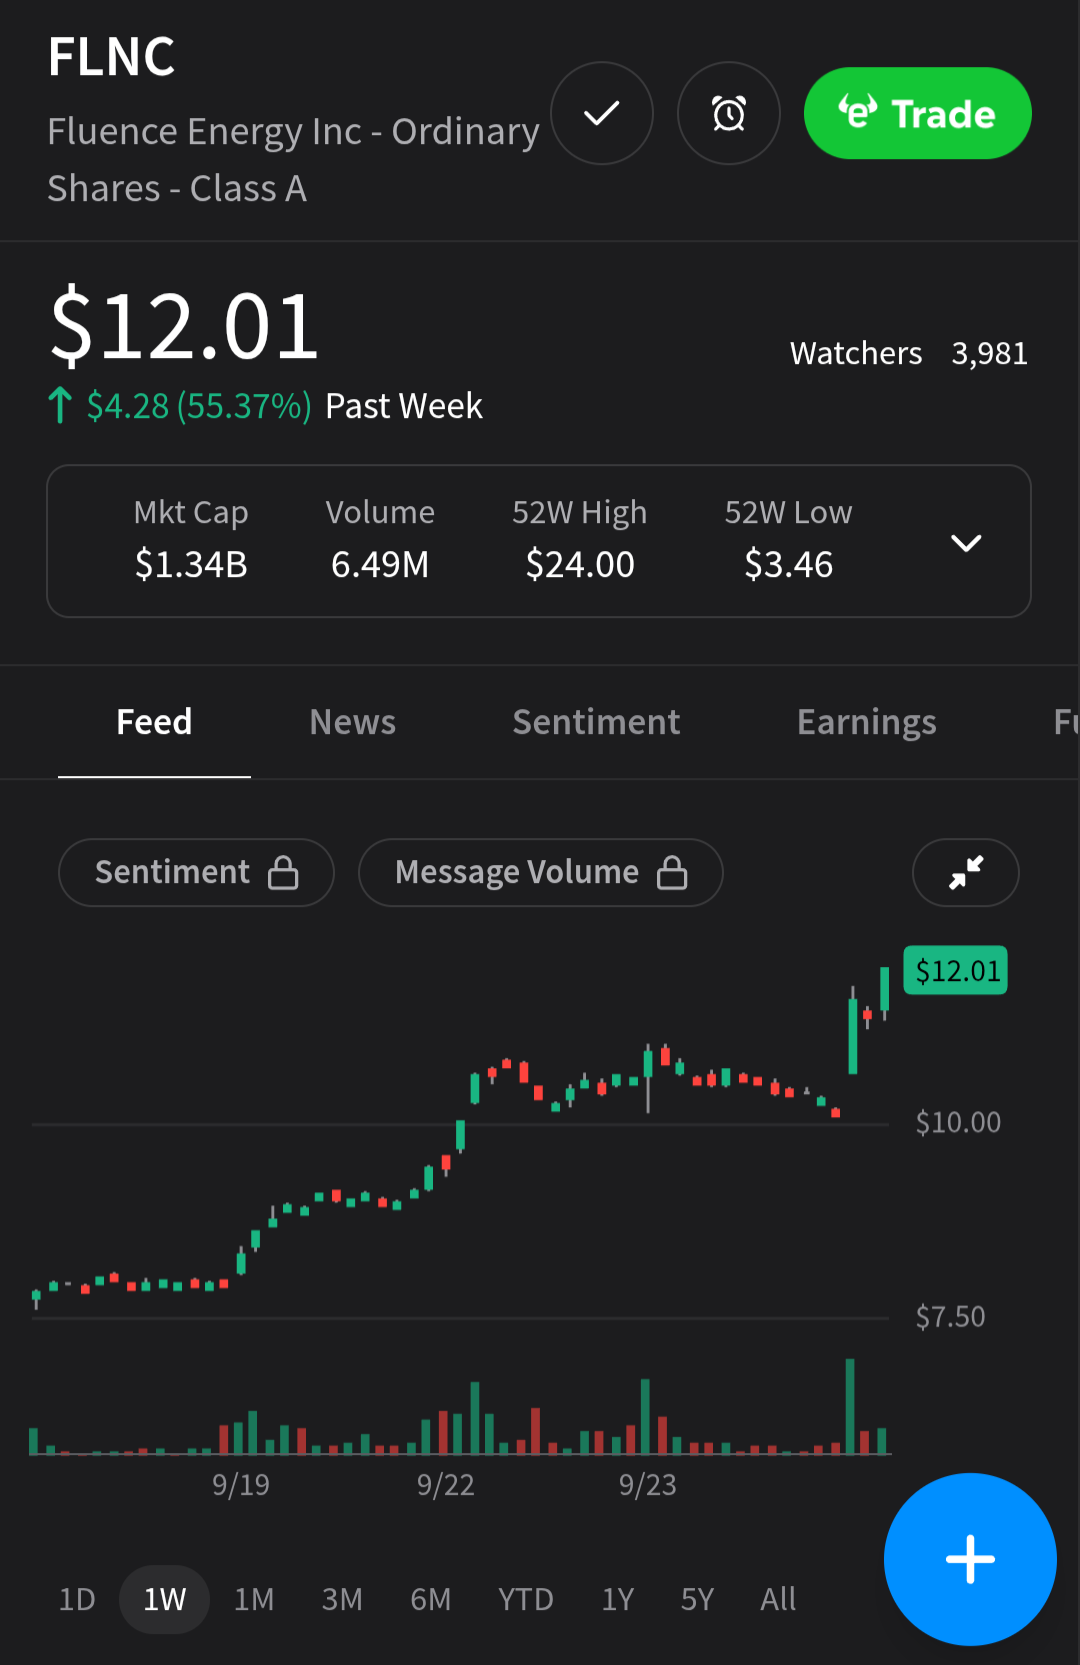Tap the green Trade button

[917, 114]
